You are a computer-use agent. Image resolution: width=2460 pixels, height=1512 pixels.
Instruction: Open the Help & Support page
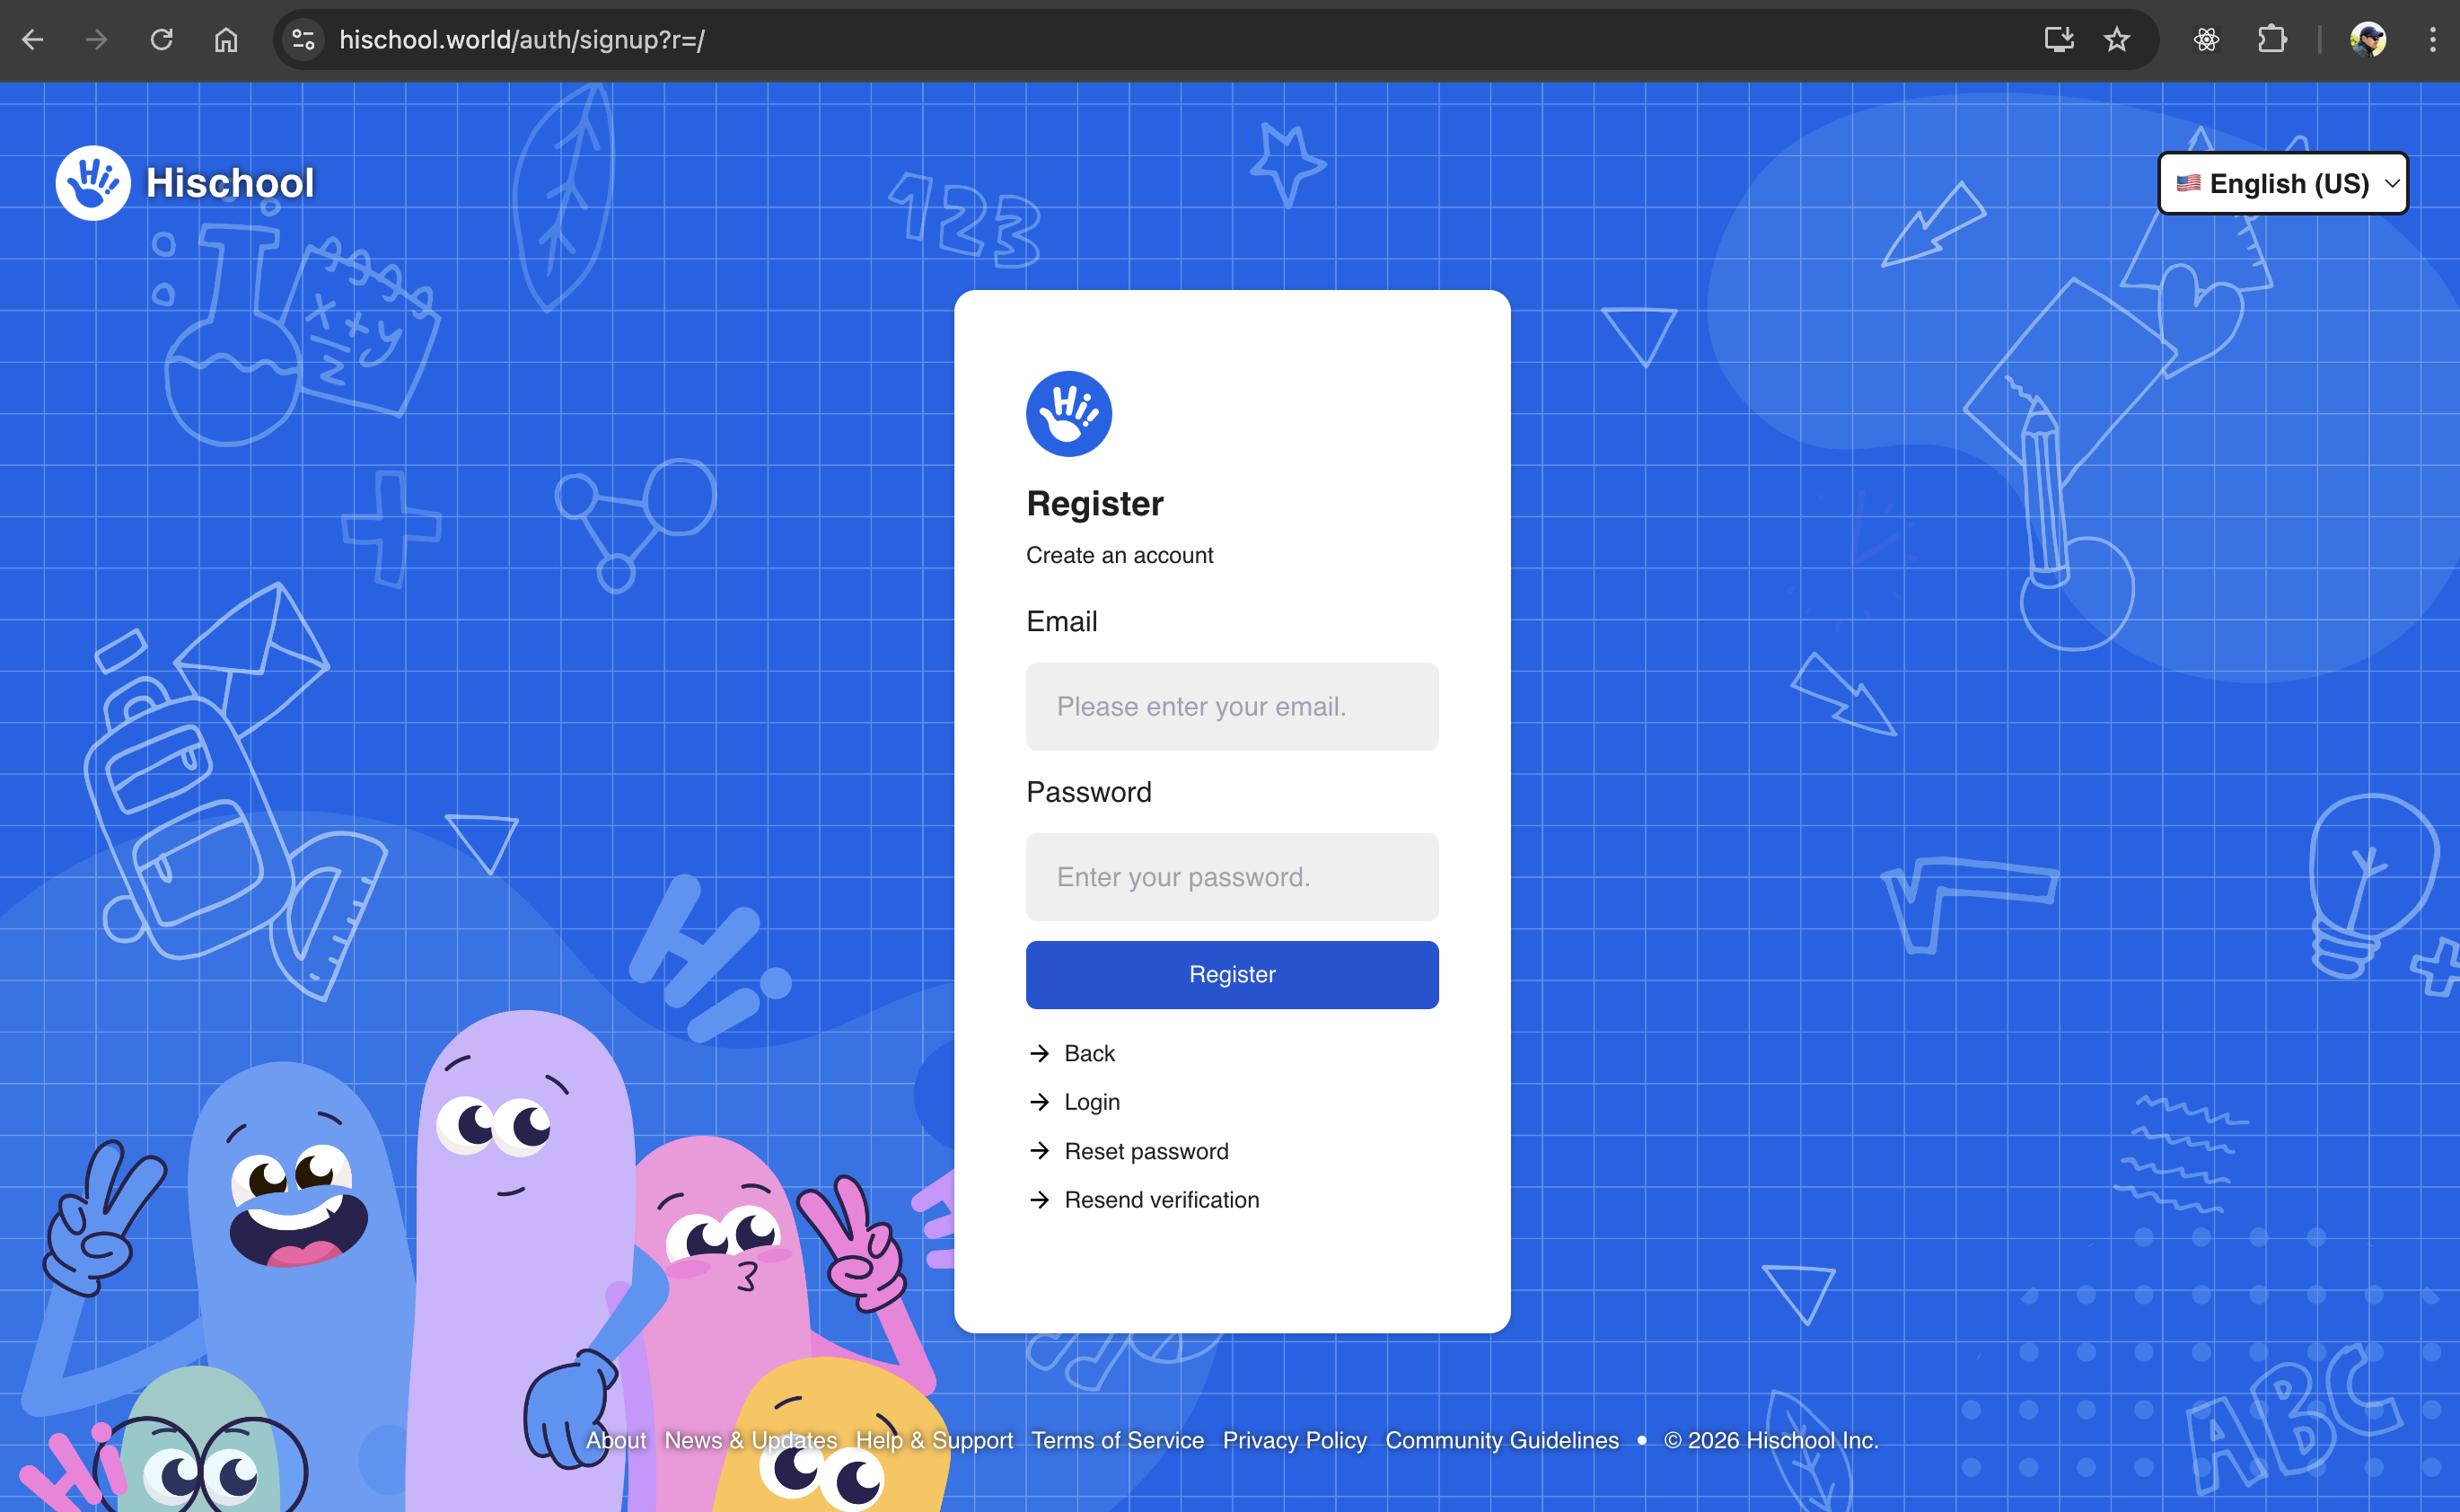(934, 1440)
